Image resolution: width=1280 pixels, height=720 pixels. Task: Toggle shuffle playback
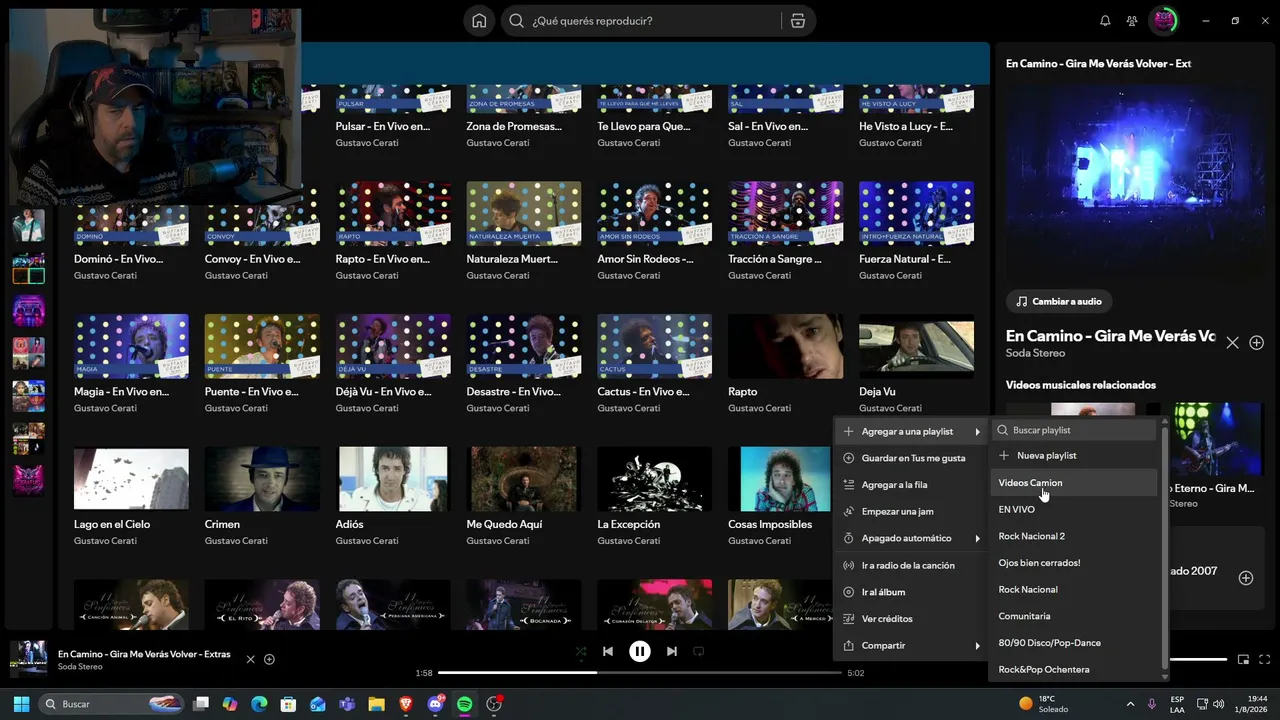click(x=581, y=651)
